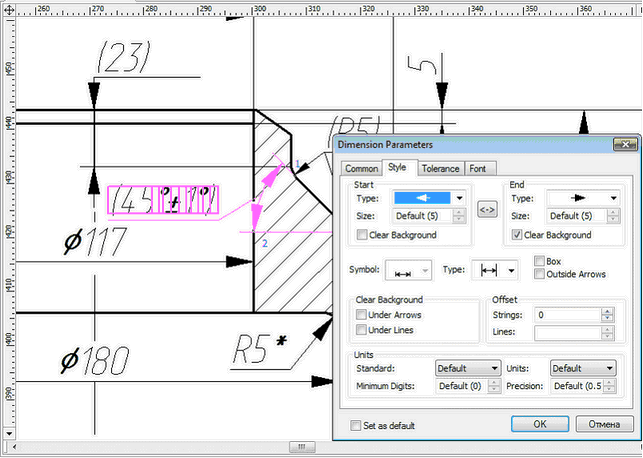Open the Start arrow Type dropdown
The image size is (643, 458).
(x=459, y=198)
